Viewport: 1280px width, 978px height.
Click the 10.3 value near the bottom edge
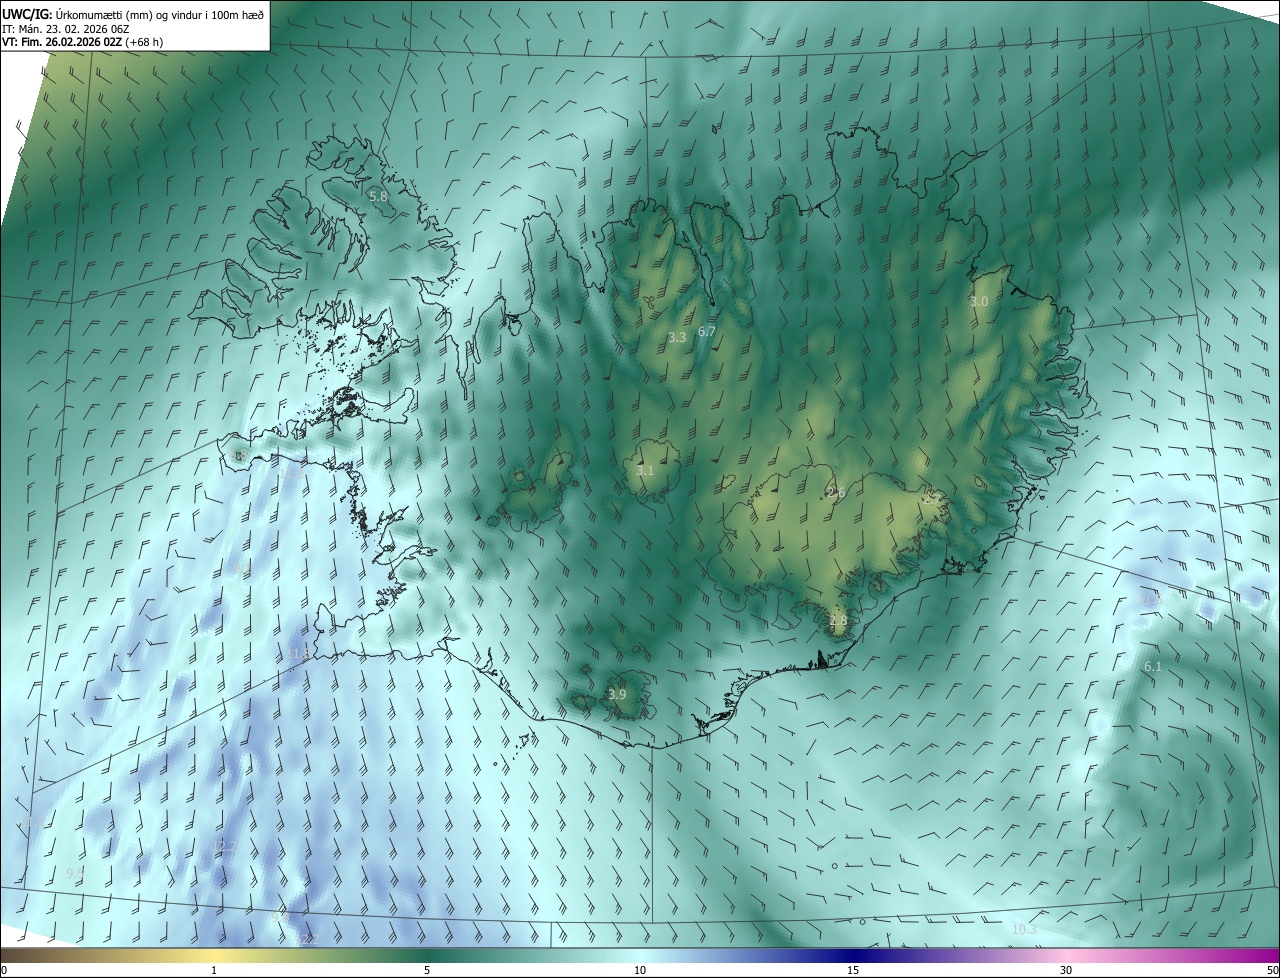pos(1024,930)
